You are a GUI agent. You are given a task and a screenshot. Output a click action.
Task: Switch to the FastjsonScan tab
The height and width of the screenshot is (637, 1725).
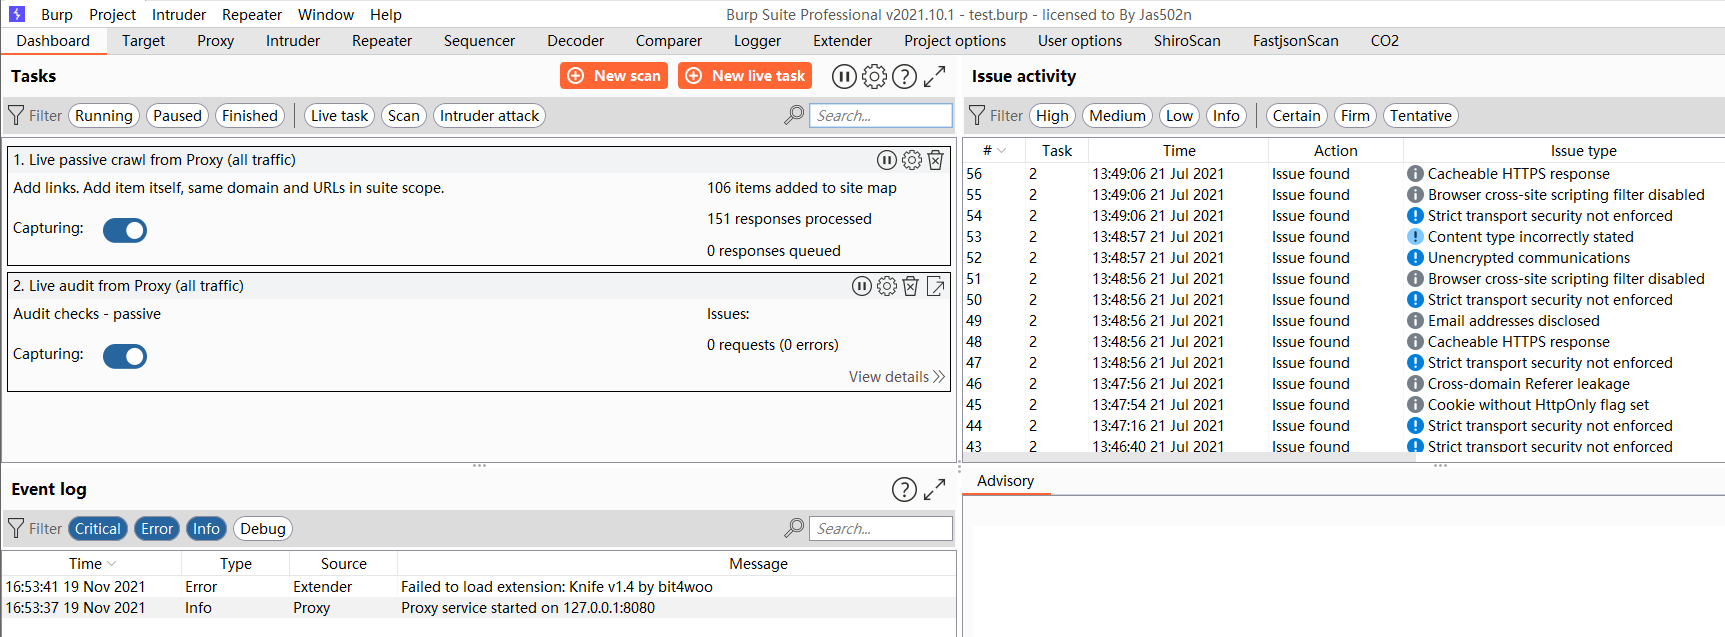click(x=1296, y=41)
